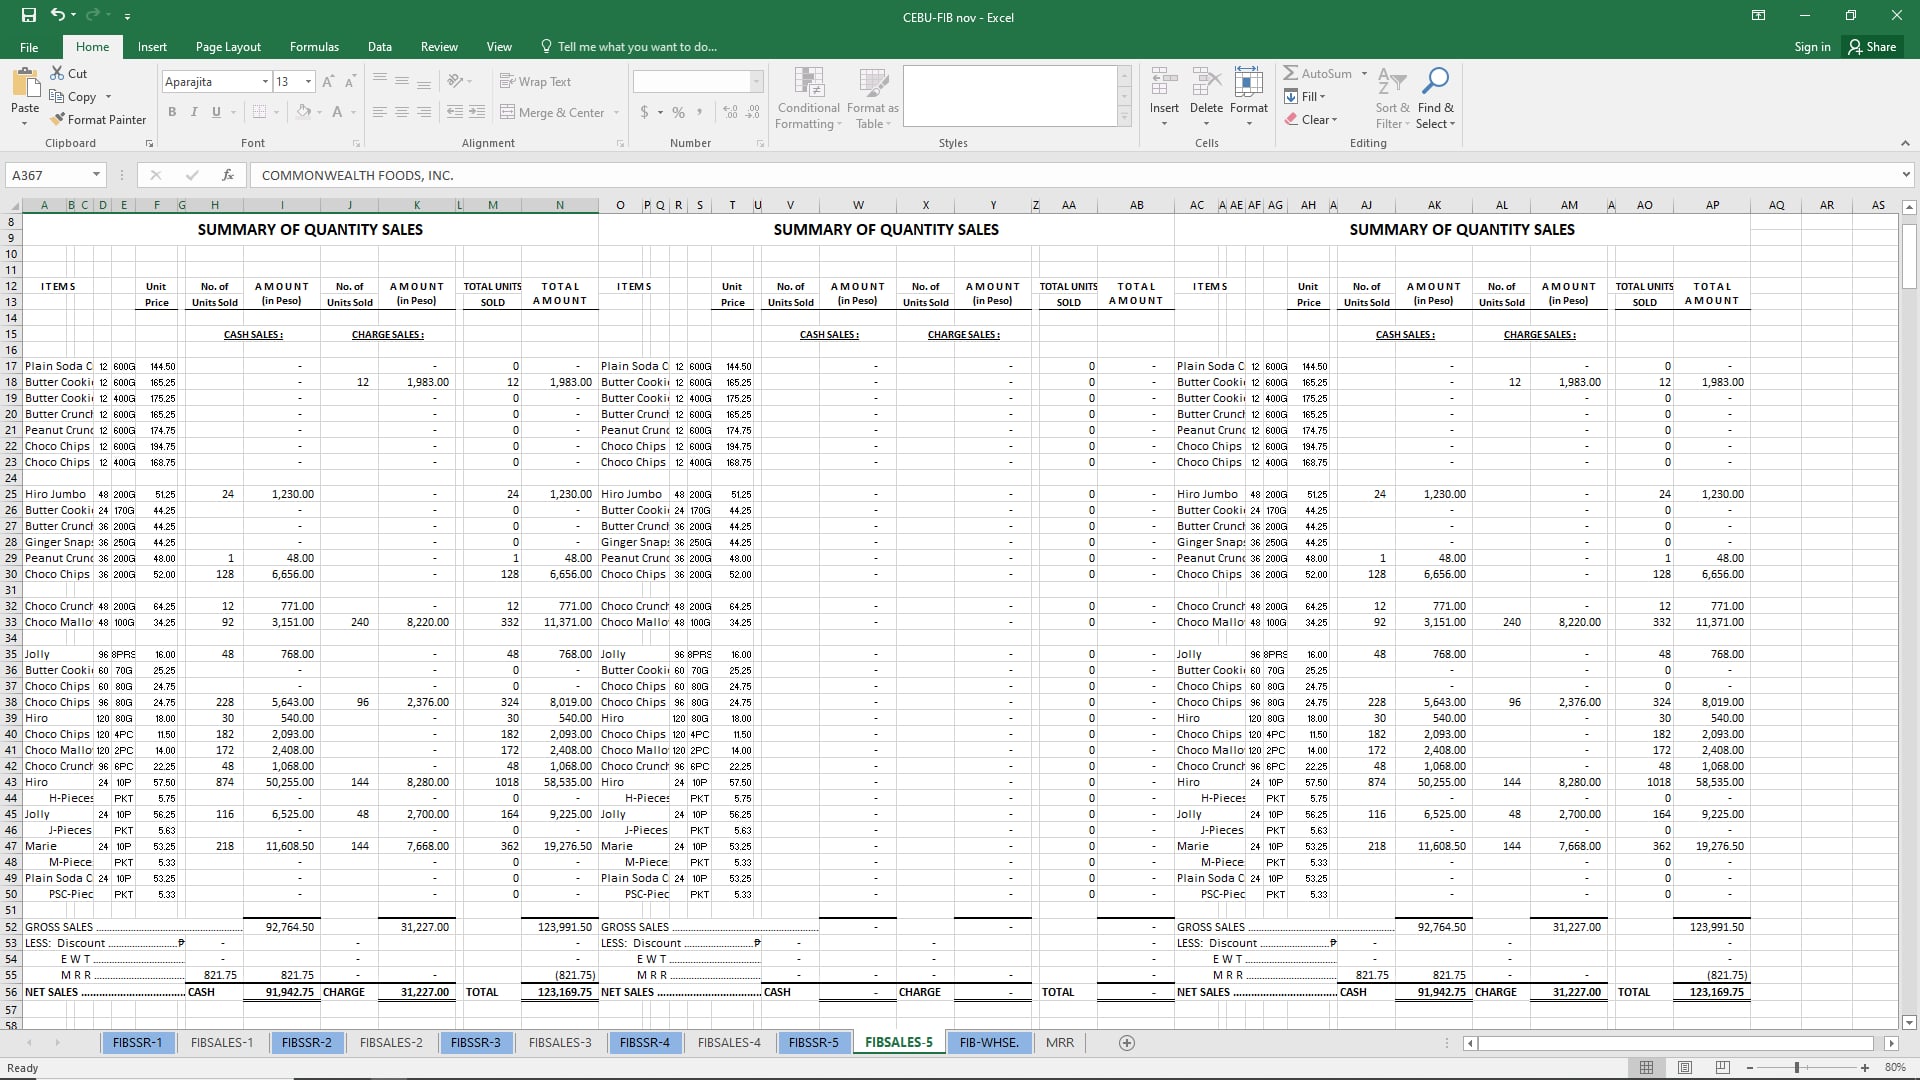
Task: Open Find & Select magnifier tool
Action: pos(1435,81)
